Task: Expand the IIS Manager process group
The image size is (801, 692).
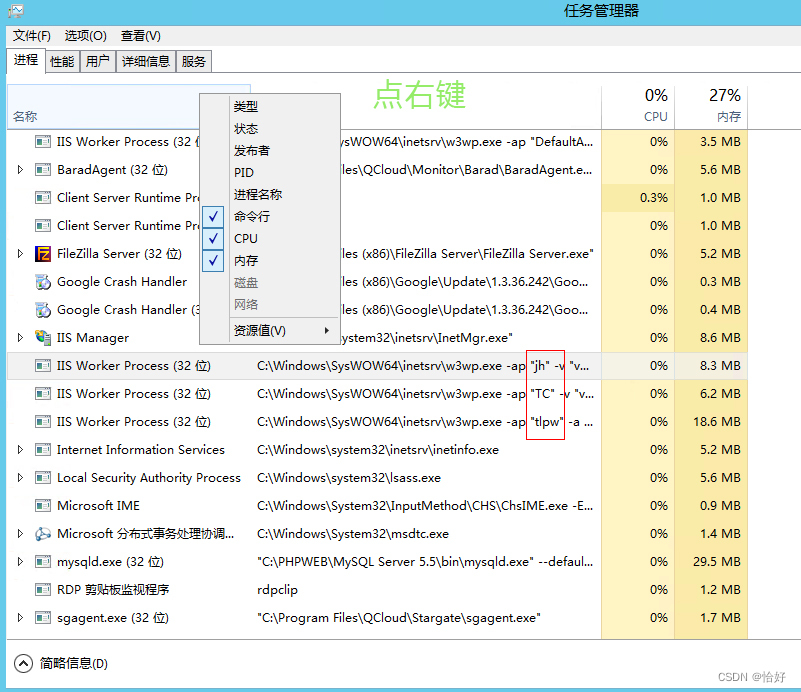Action: [x=20, y=338]
